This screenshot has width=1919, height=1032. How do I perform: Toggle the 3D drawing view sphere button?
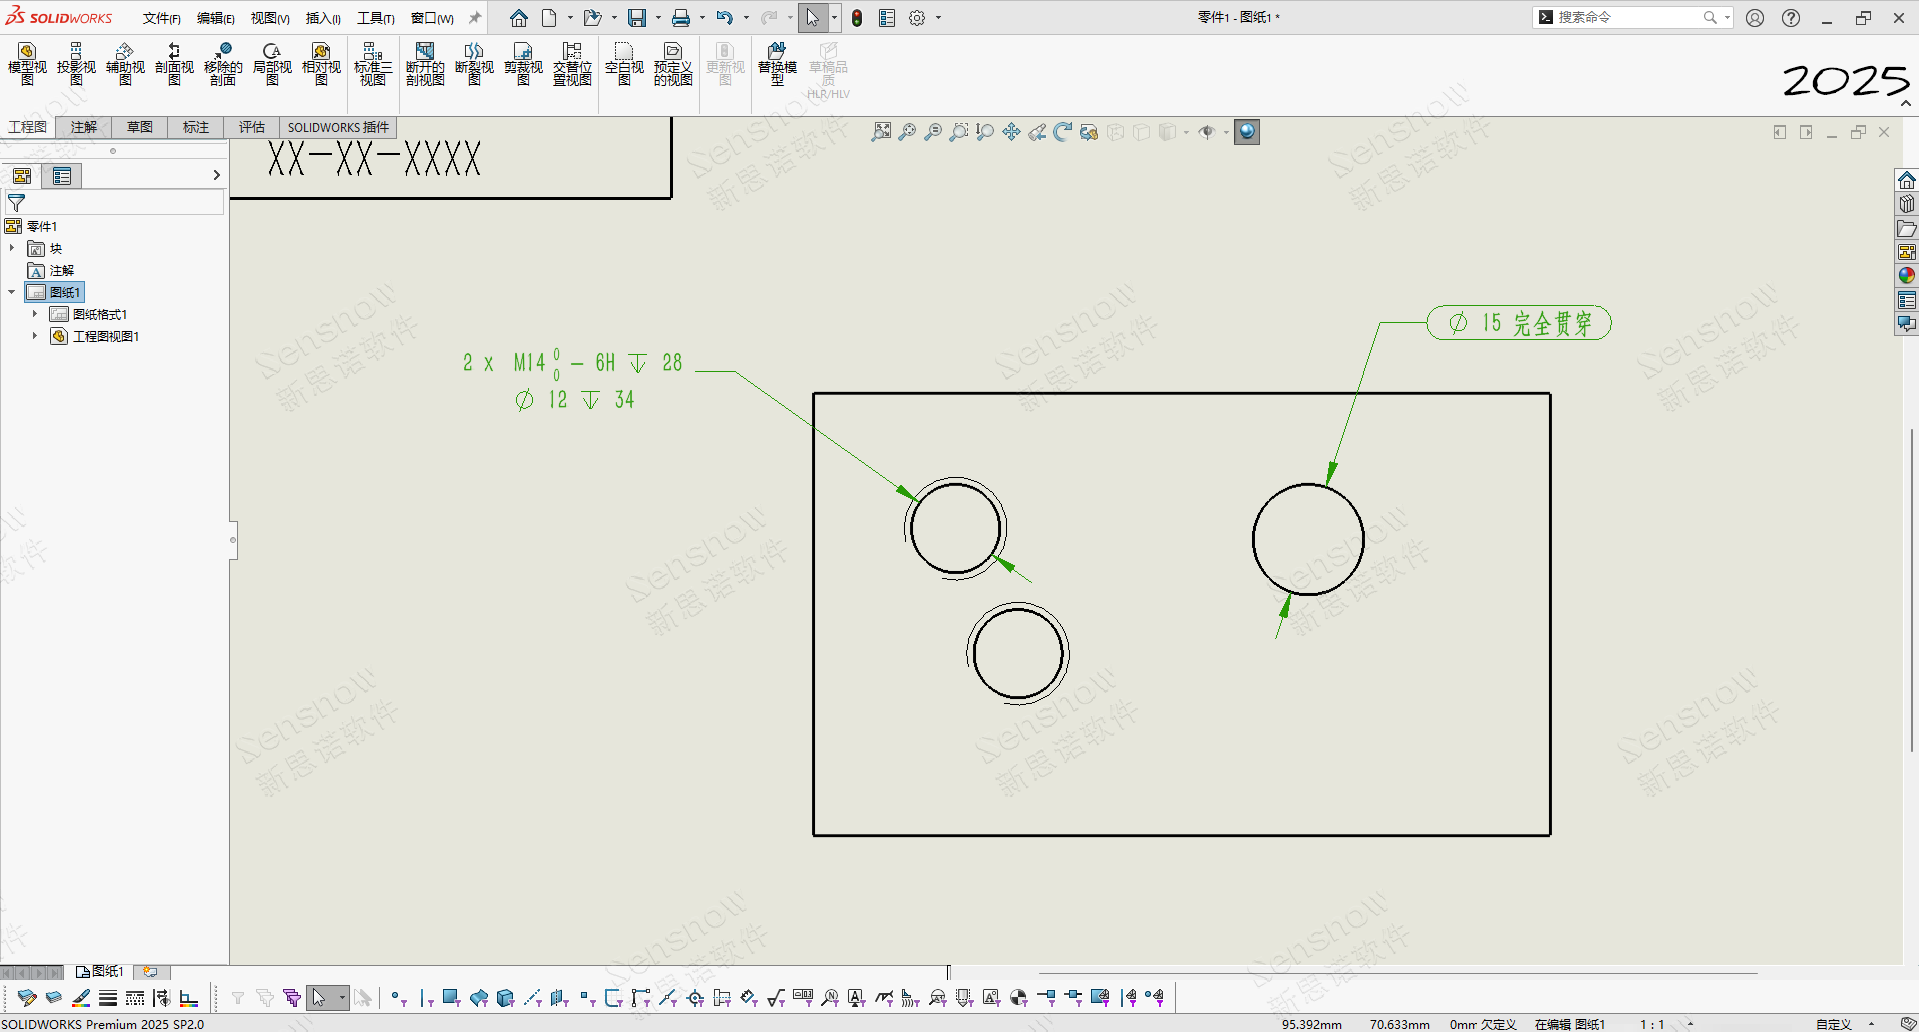point(1247,132)
